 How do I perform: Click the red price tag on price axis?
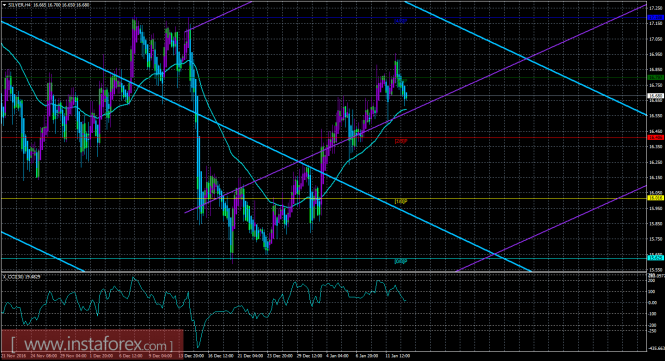pos(656,137)
